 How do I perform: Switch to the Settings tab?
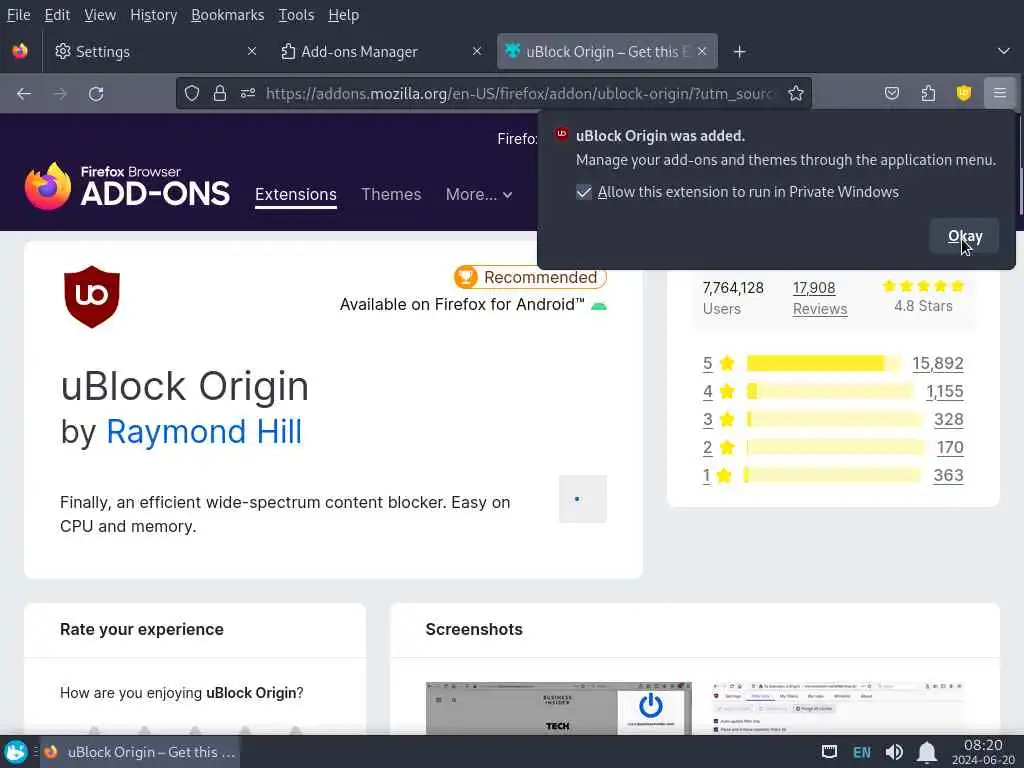point(156,51)
